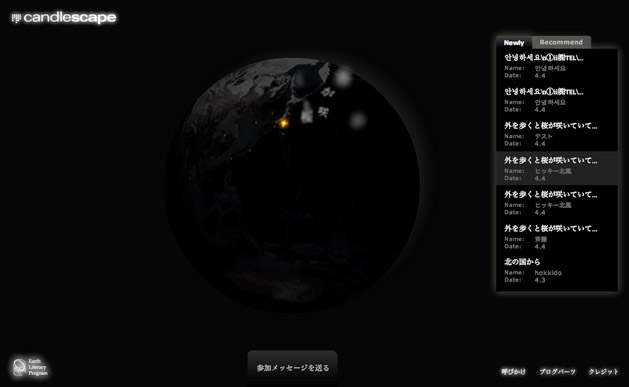This screenshot has height=387, width=629.
Task: Click a dim orange candle light on the Asian mainland
Action: (x=224, y=136)
